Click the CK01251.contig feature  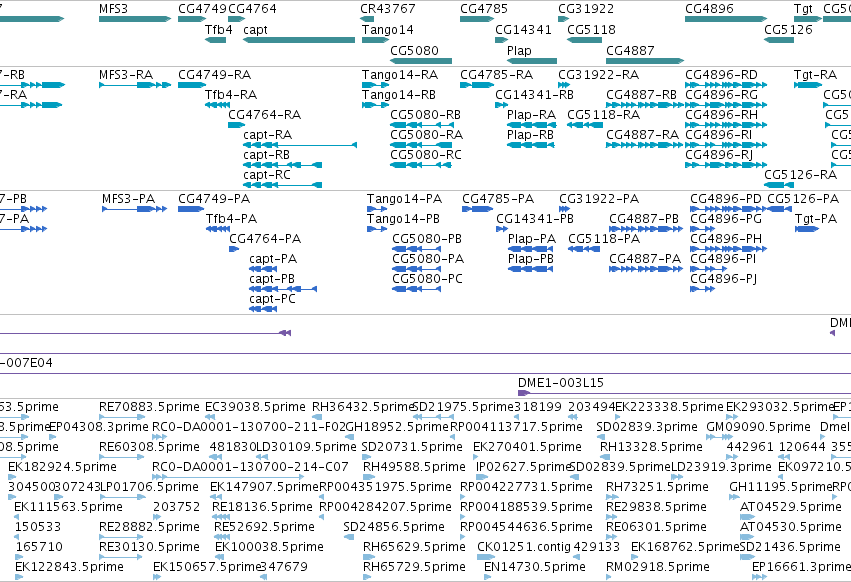tap(486, 557)
